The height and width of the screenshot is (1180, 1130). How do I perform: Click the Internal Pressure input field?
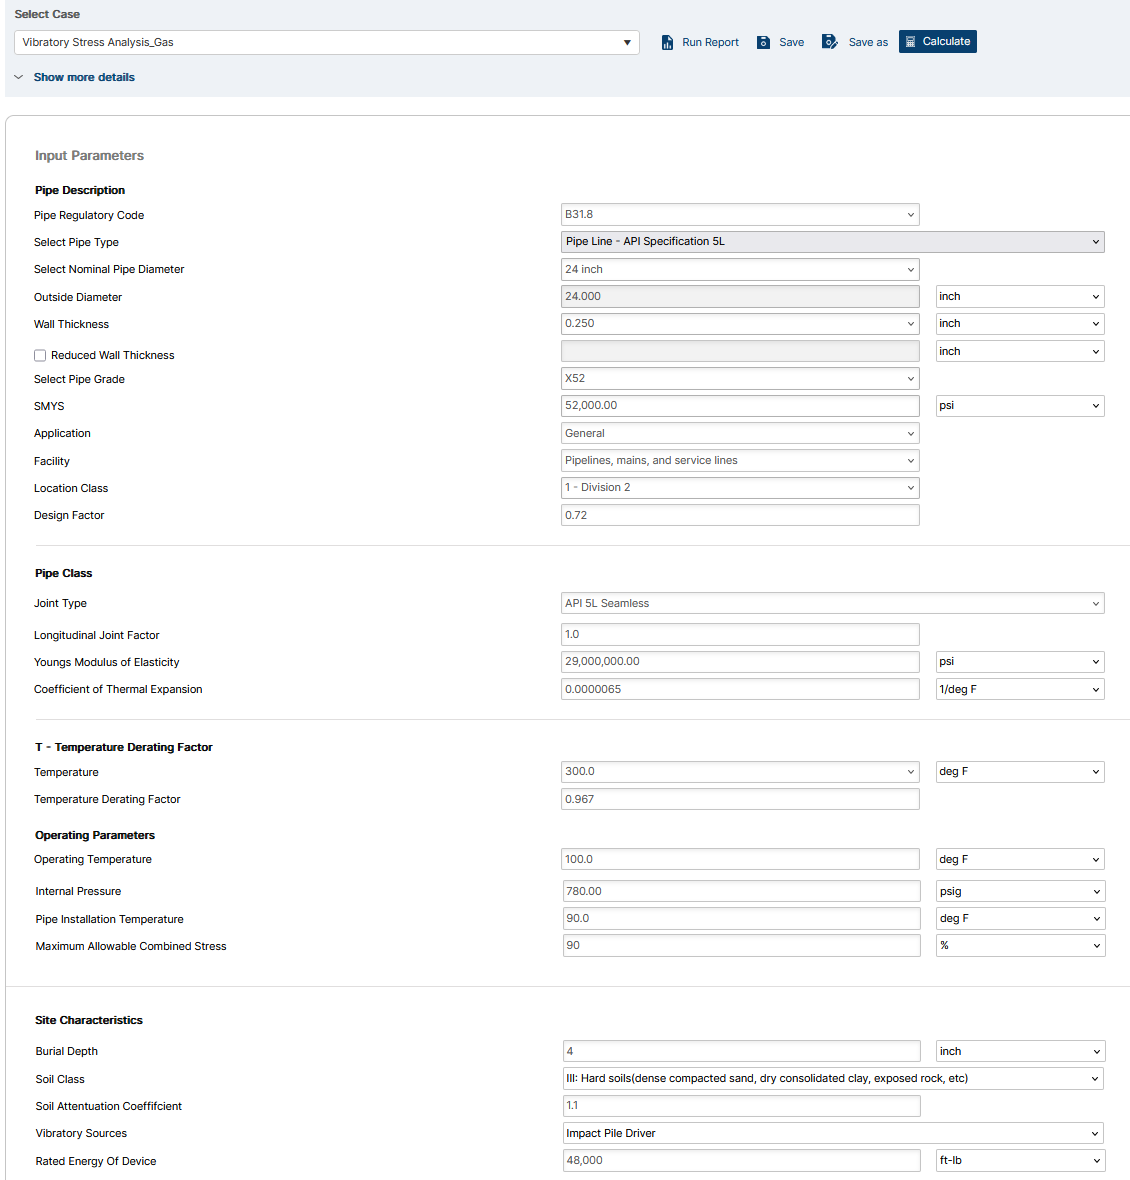point(740,891)
